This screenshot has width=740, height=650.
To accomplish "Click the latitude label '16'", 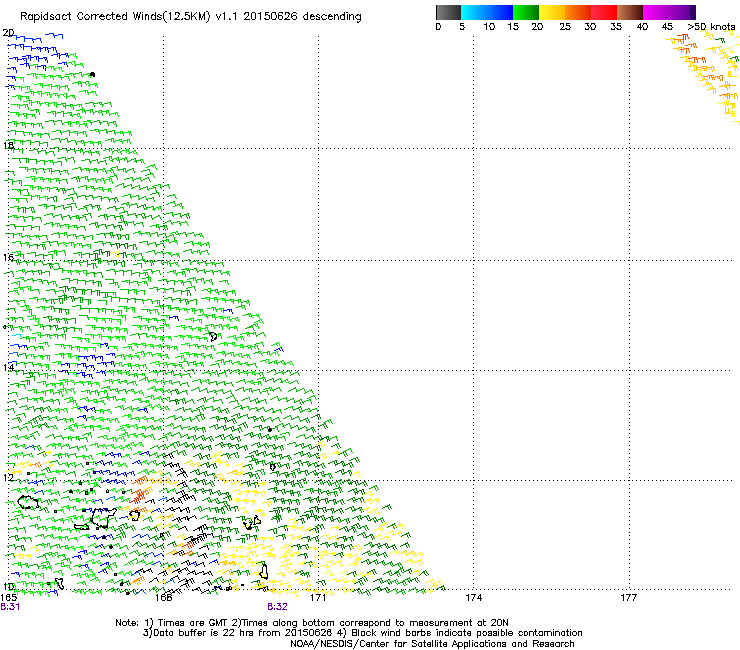I will tap(8, 257).
